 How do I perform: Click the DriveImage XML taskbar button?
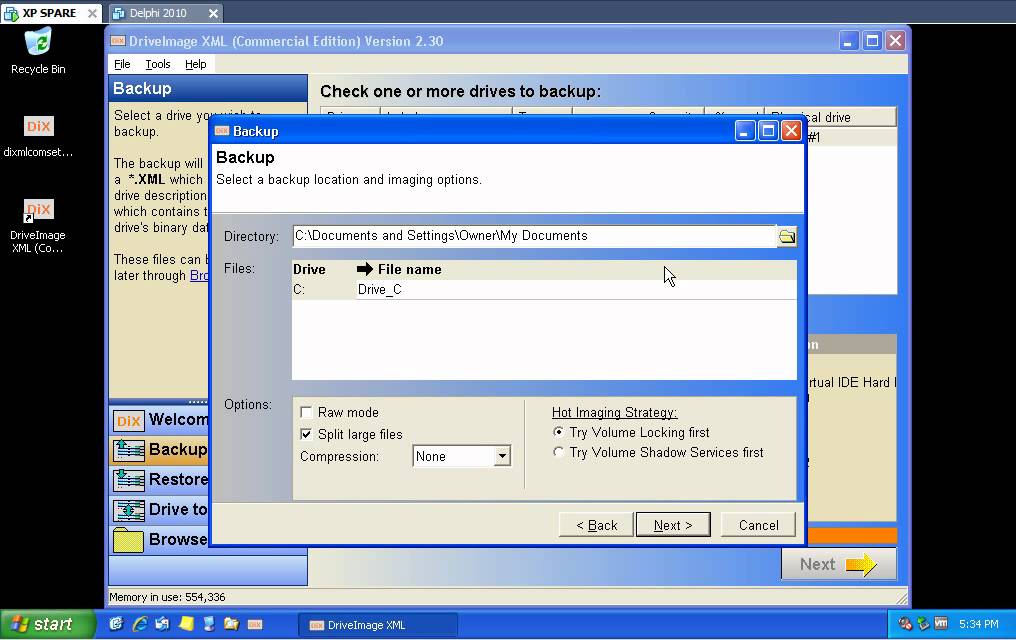tap(378, 624)
